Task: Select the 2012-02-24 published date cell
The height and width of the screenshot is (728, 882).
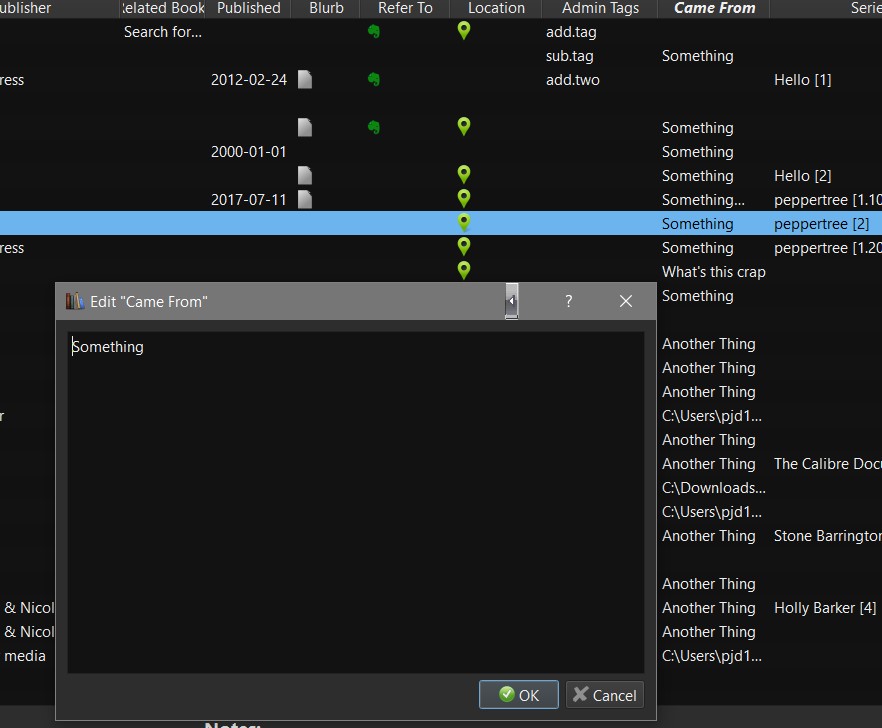Action: (249, 80)
